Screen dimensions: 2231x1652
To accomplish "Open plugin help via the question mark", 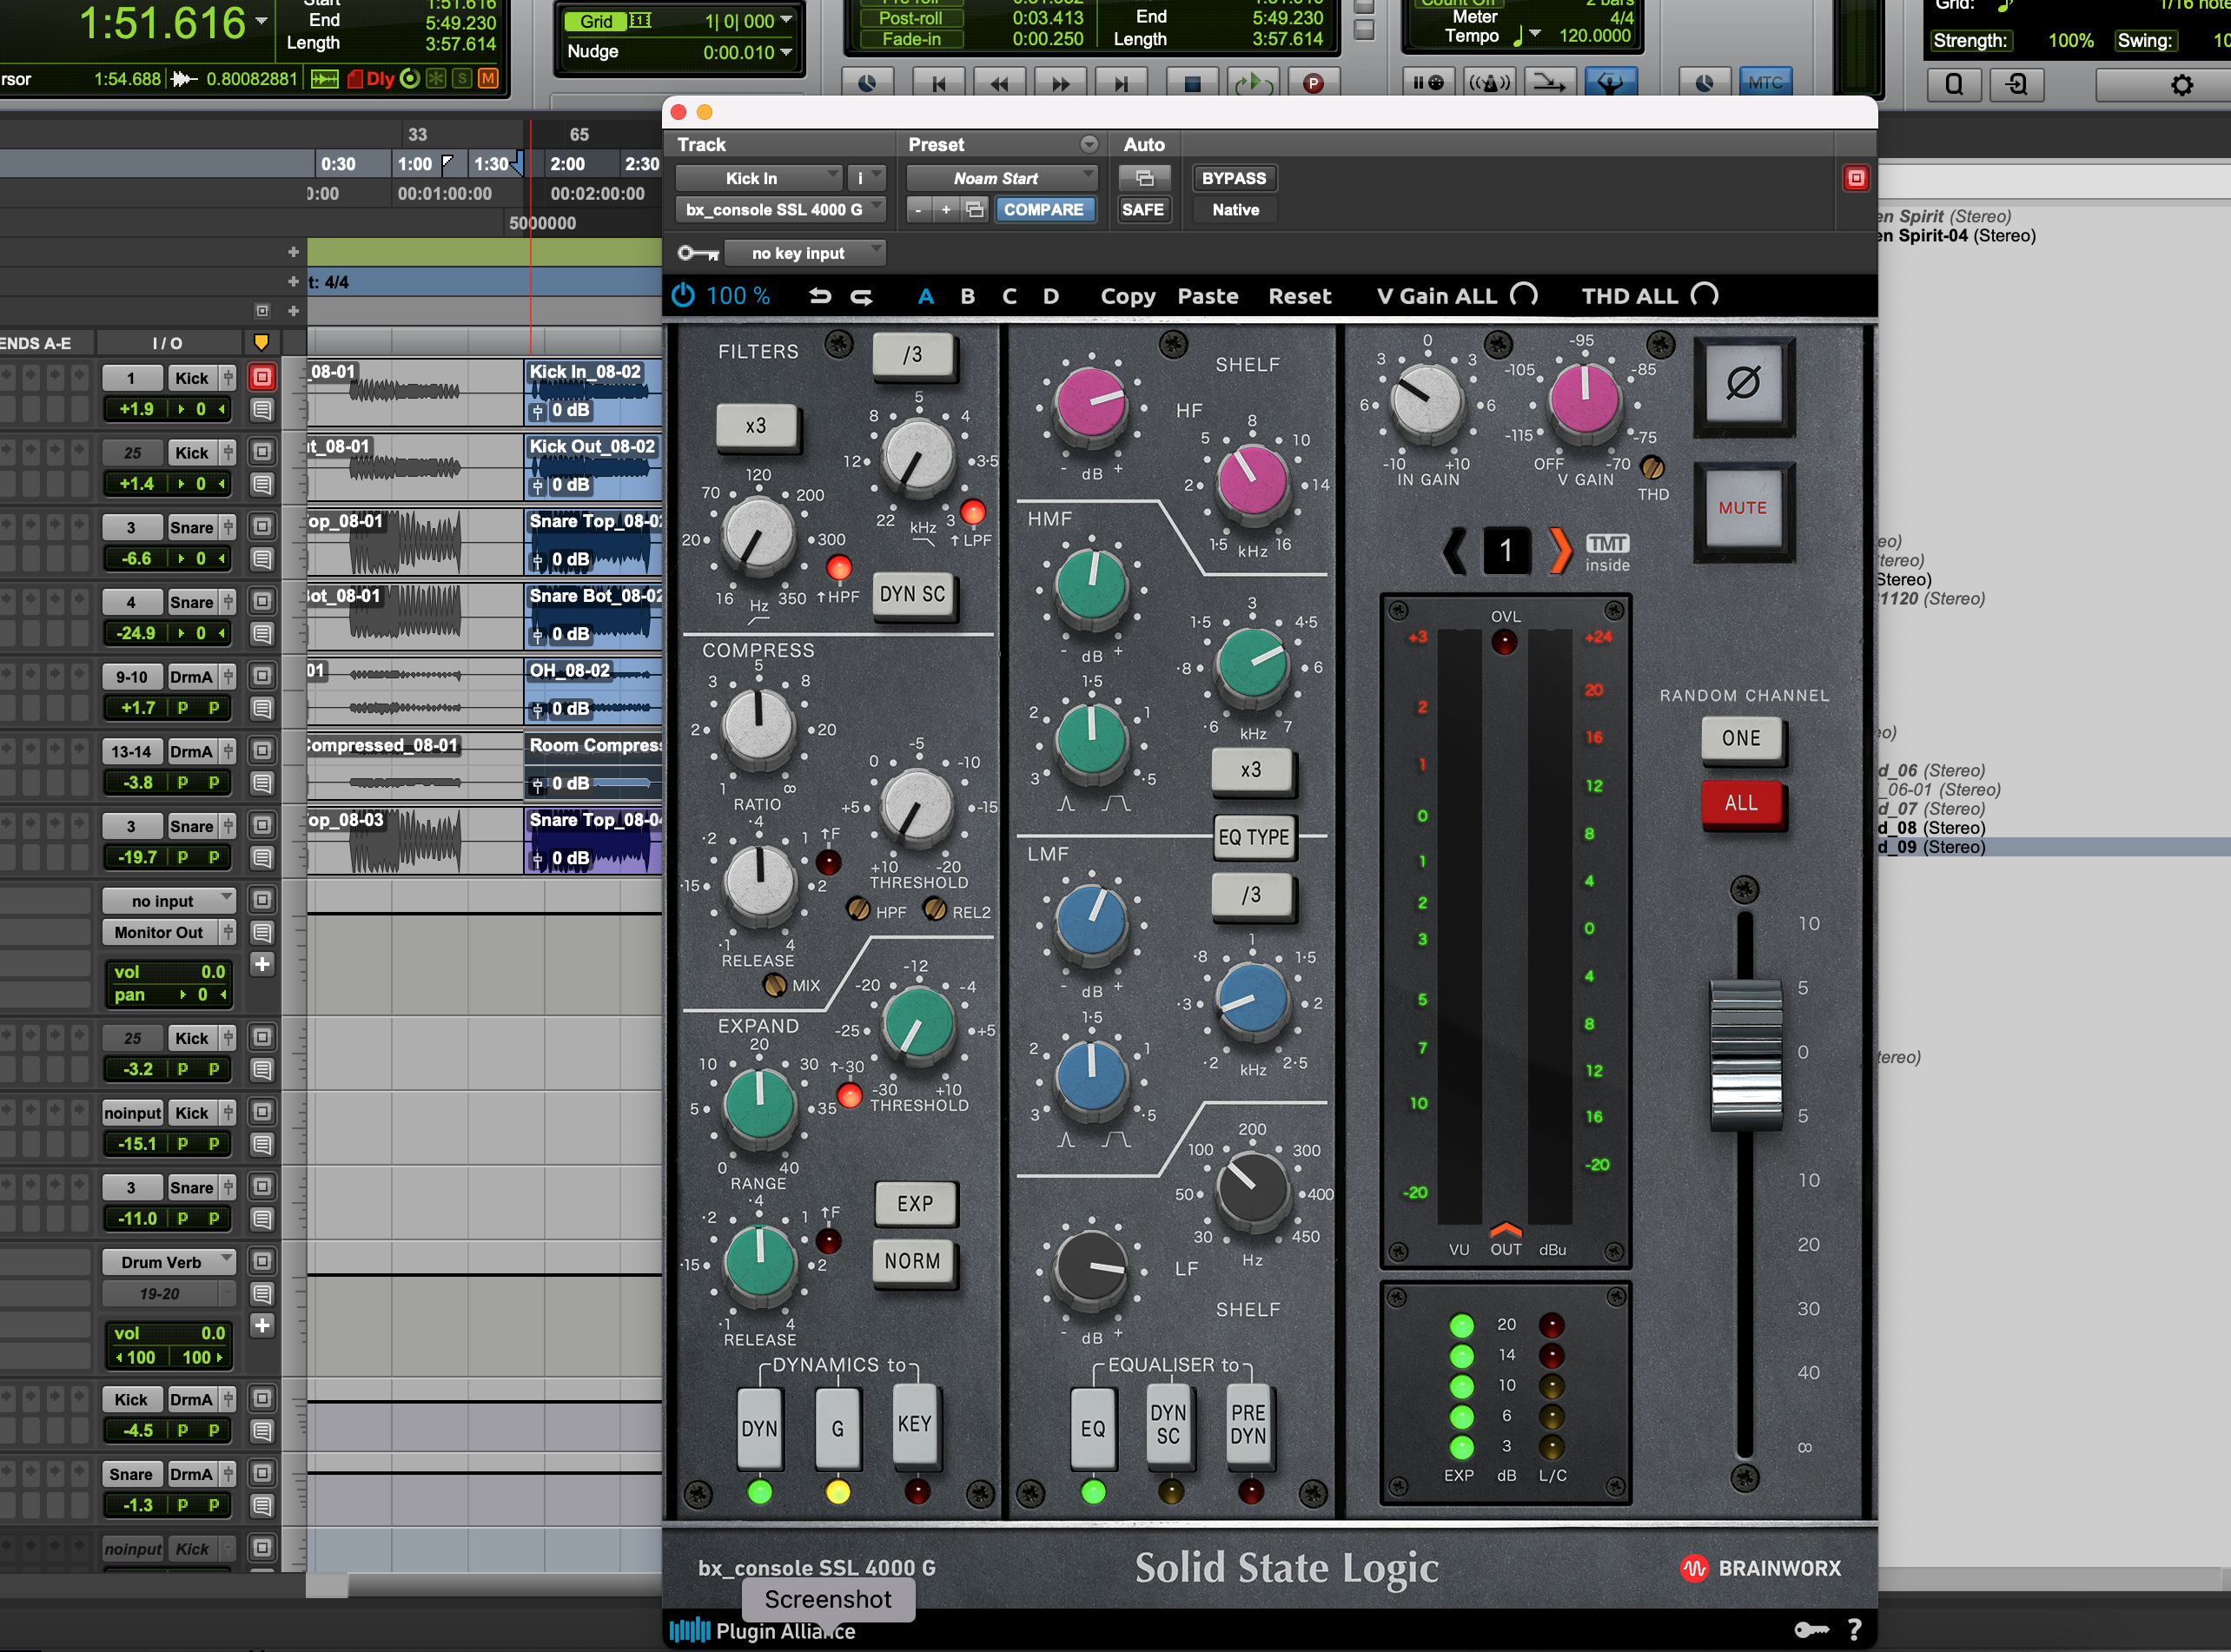I will [1855, 1629].
